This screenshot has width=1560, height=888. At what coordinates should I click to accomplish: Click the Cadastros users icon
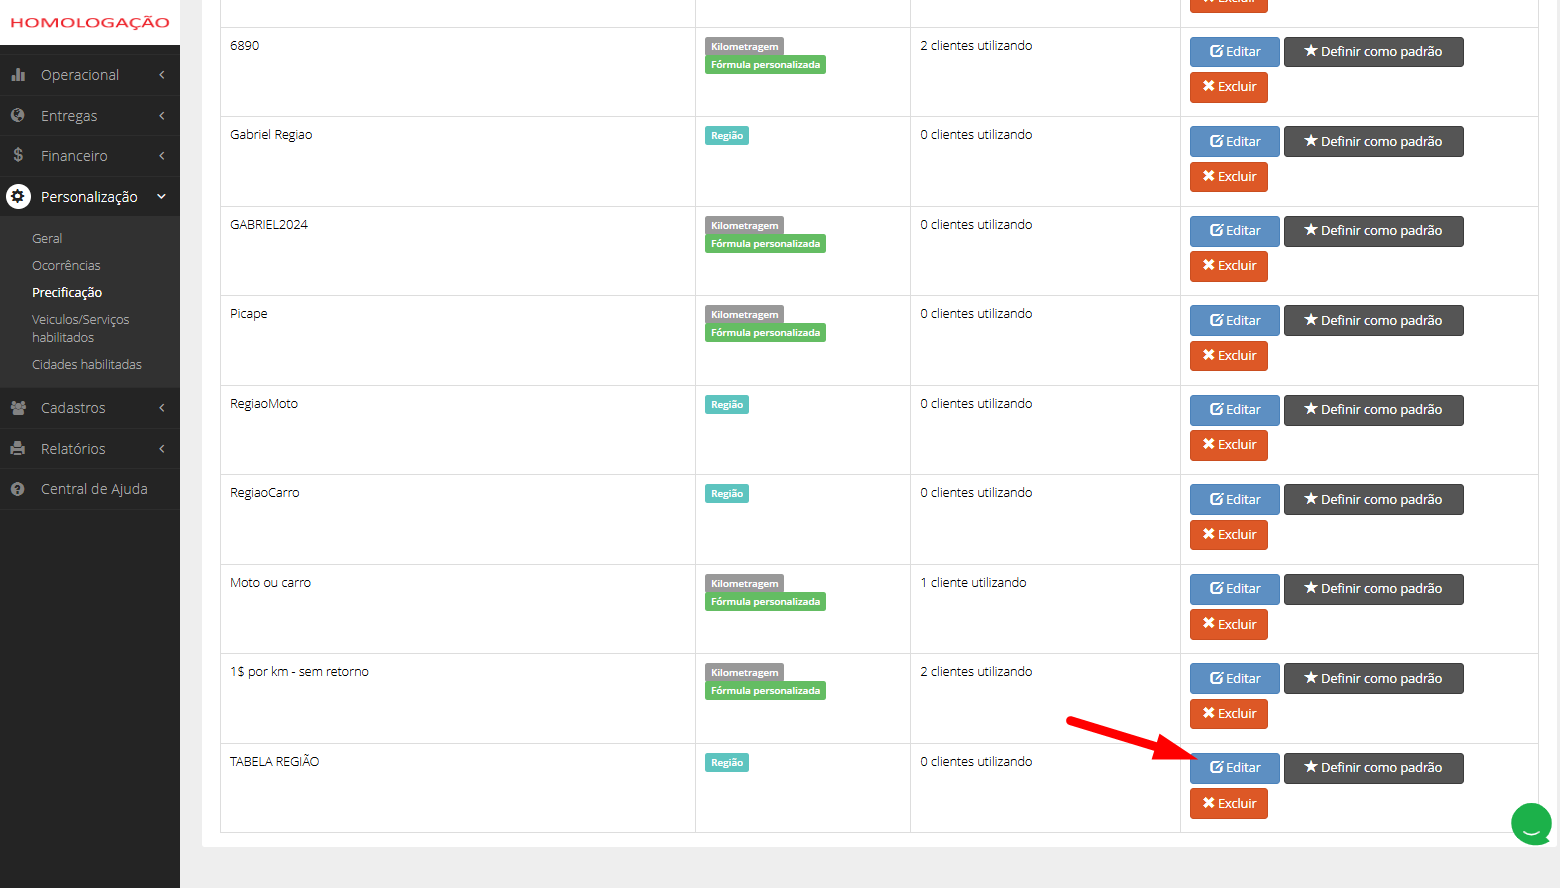18,408
